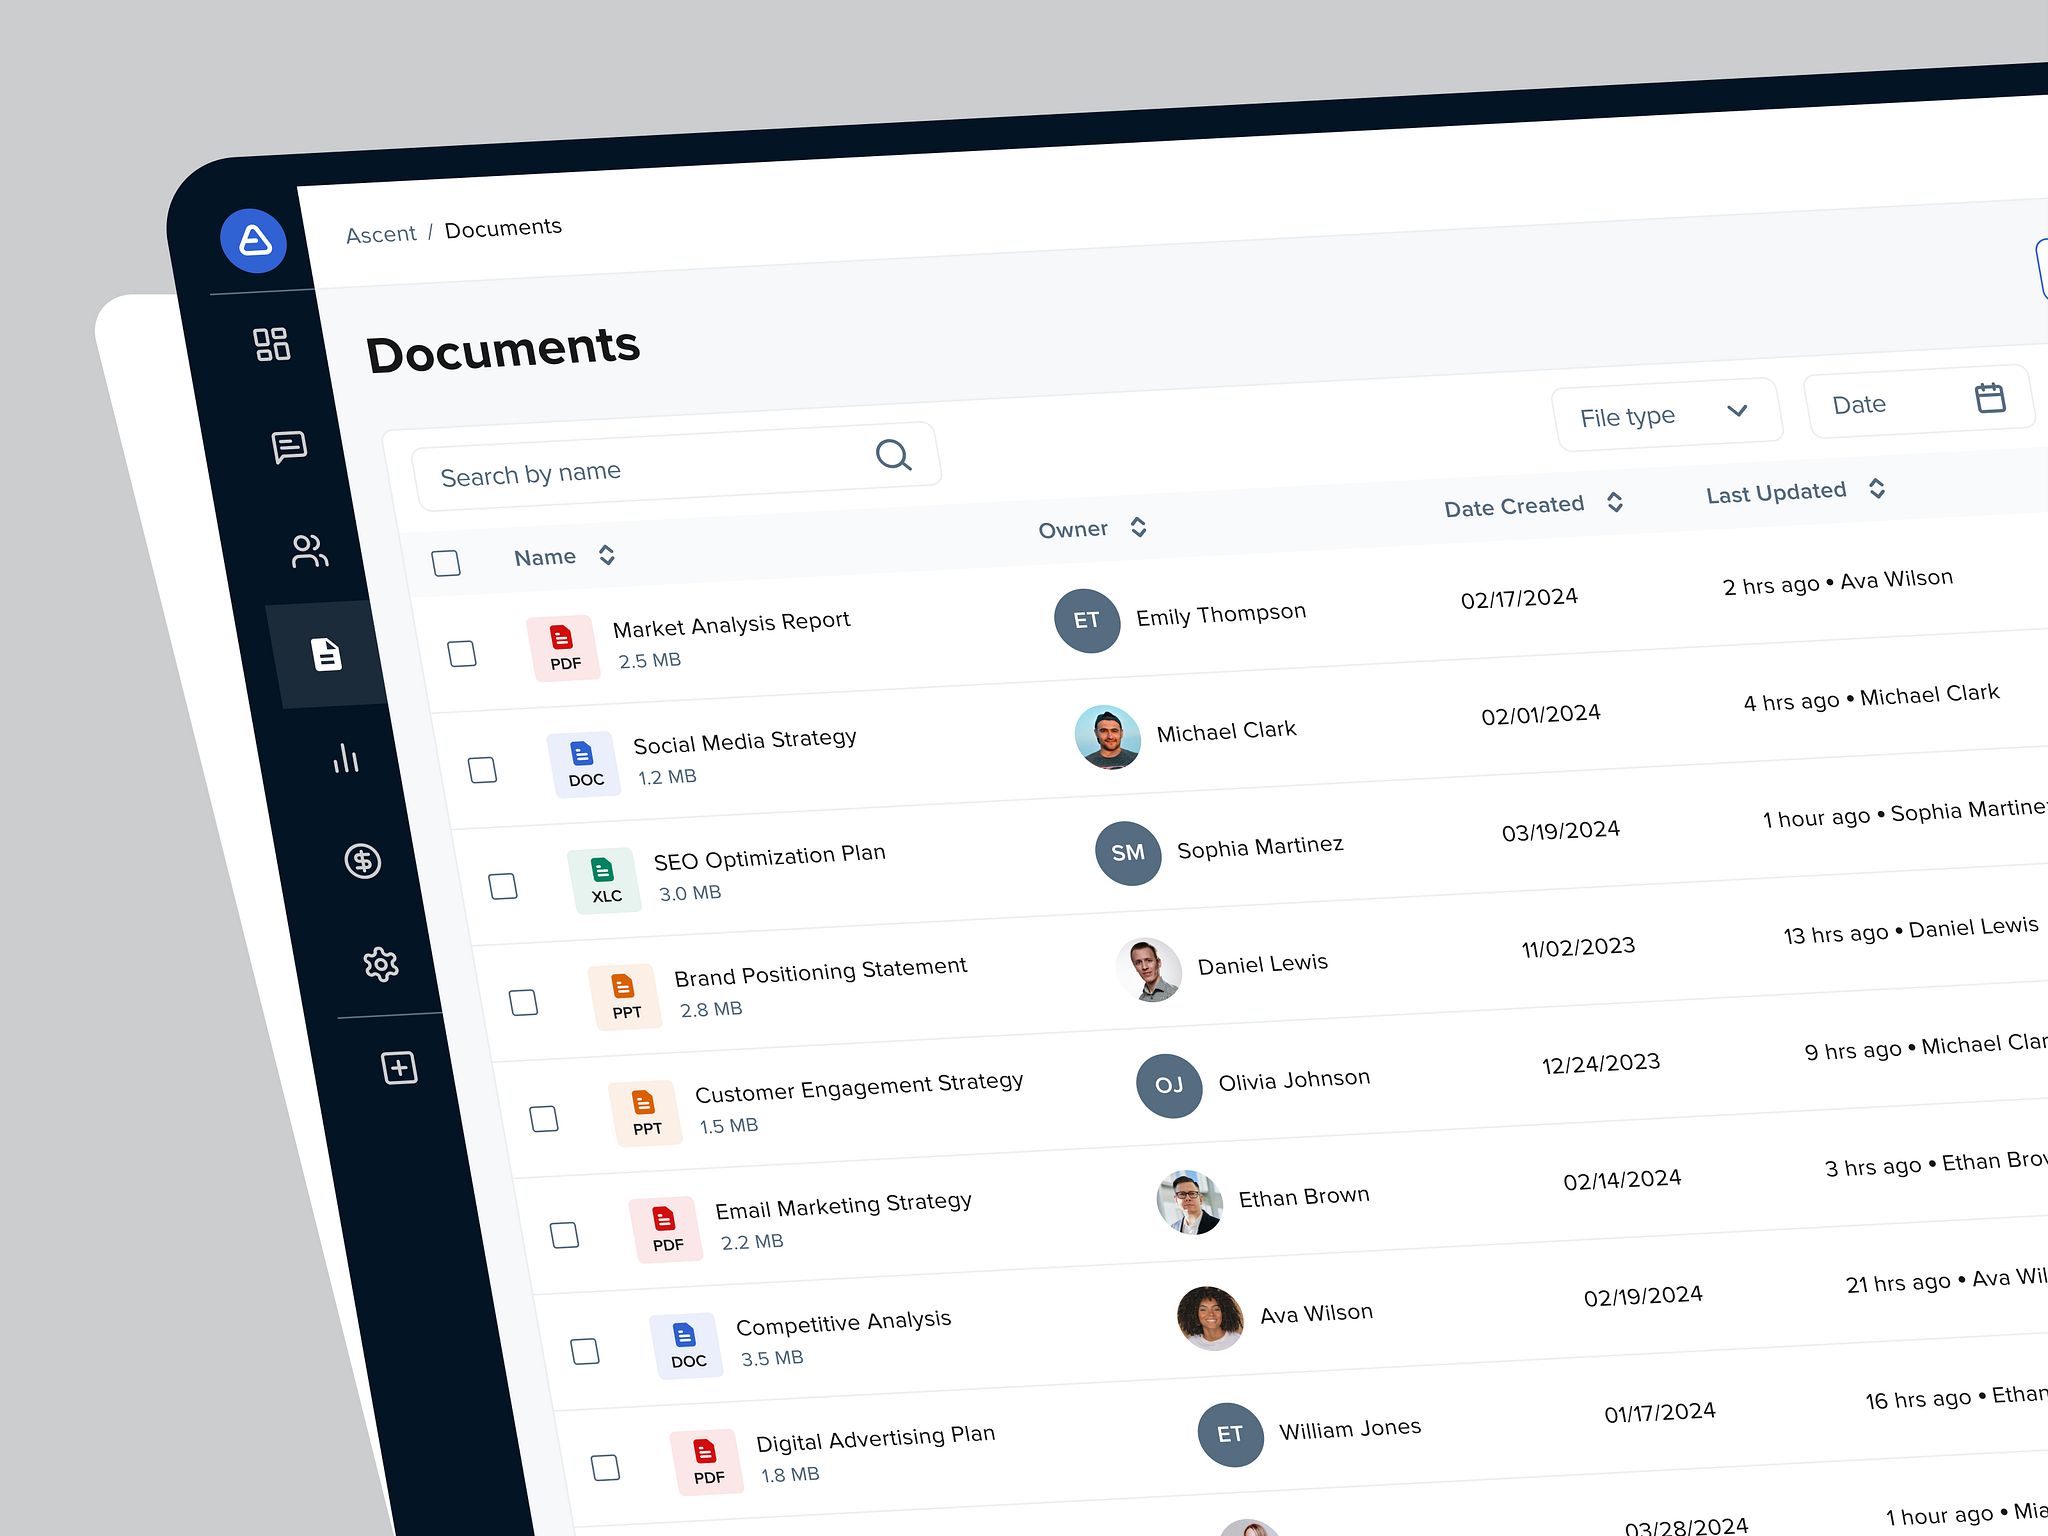Click Sophia Martinez's avatar circle

[x=1127, y=854]
